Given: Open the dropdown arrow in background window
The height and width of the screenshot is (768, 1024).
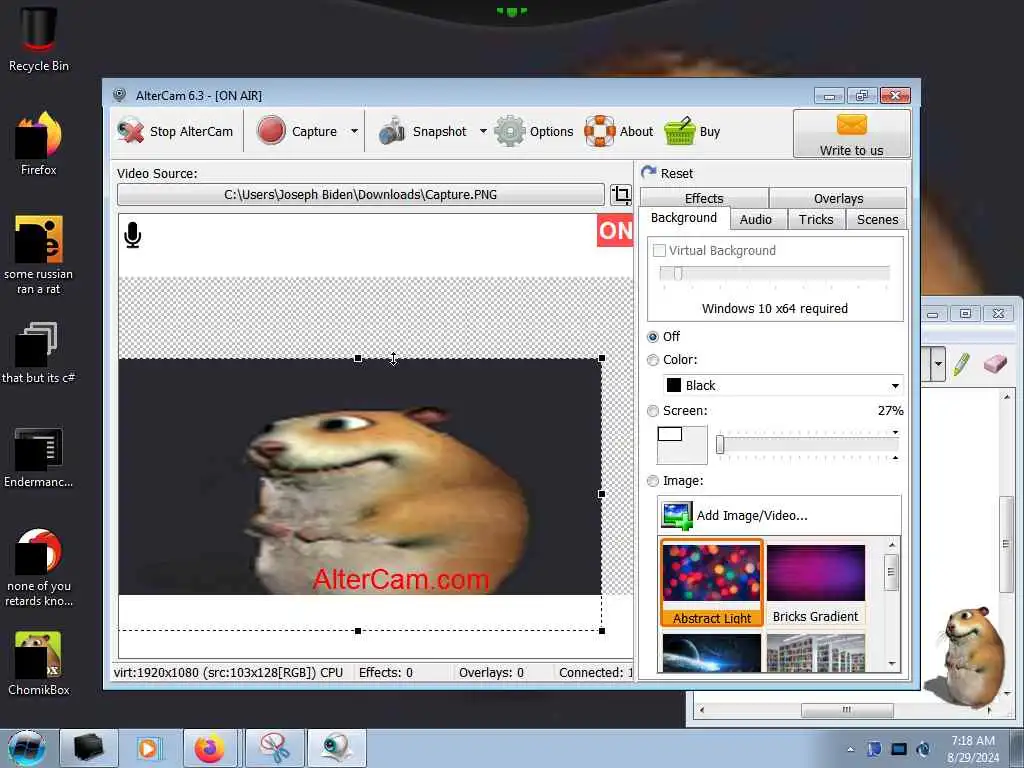Looking at the screenshot, I should coord(938,364).
